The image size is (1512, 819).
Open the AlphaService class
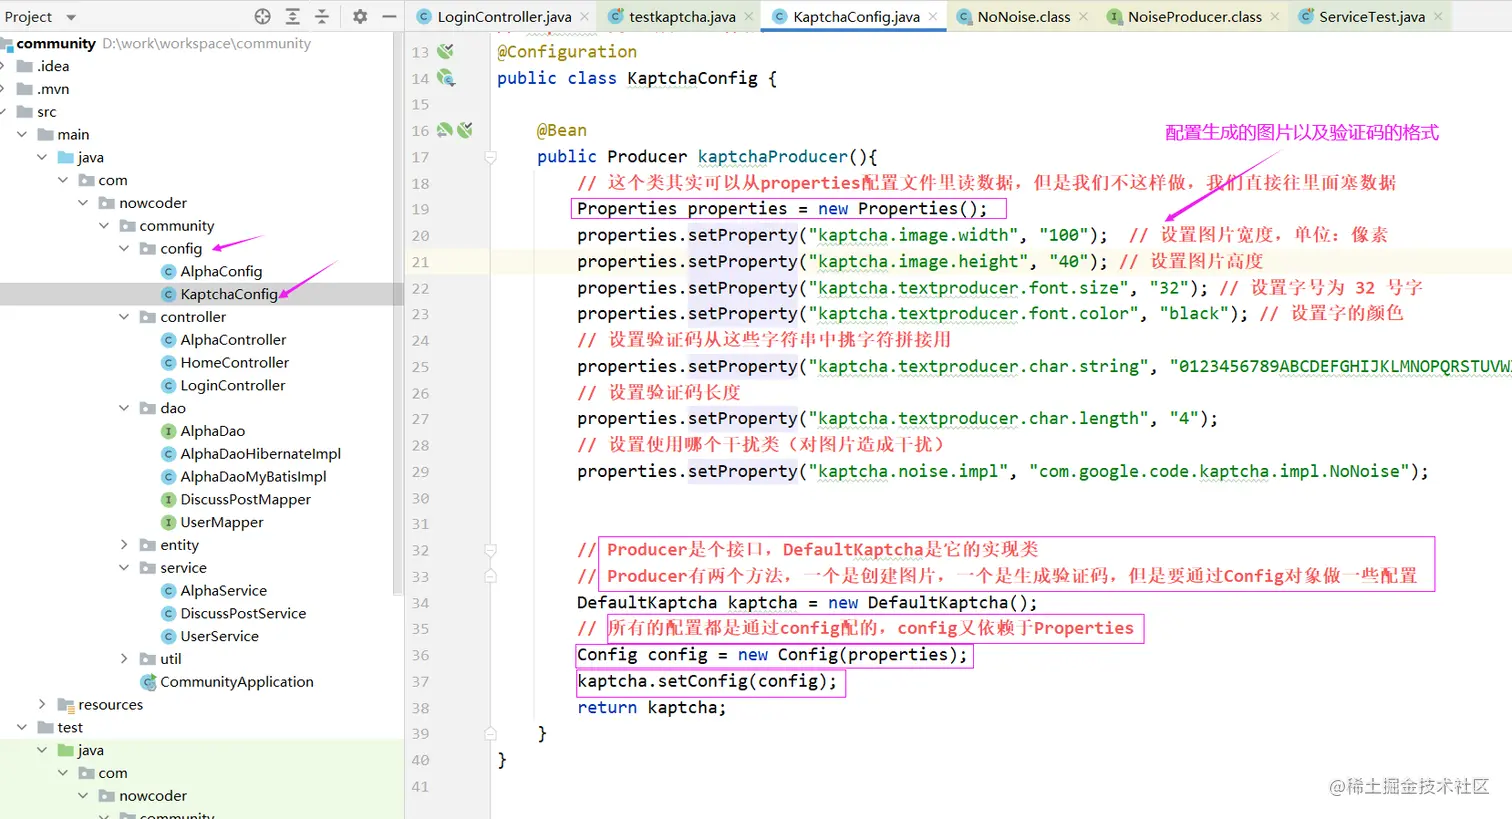224,591
